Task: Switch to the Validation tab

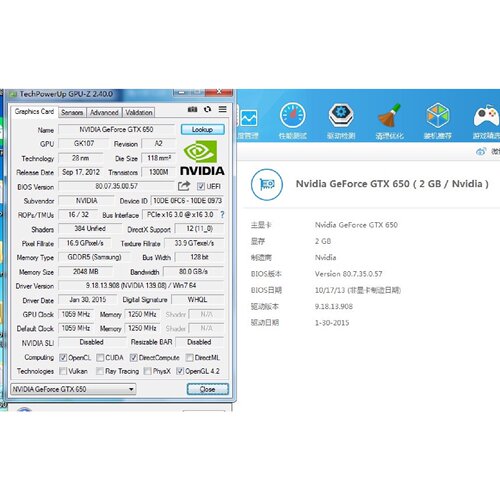Action: (x=139, y=113)
